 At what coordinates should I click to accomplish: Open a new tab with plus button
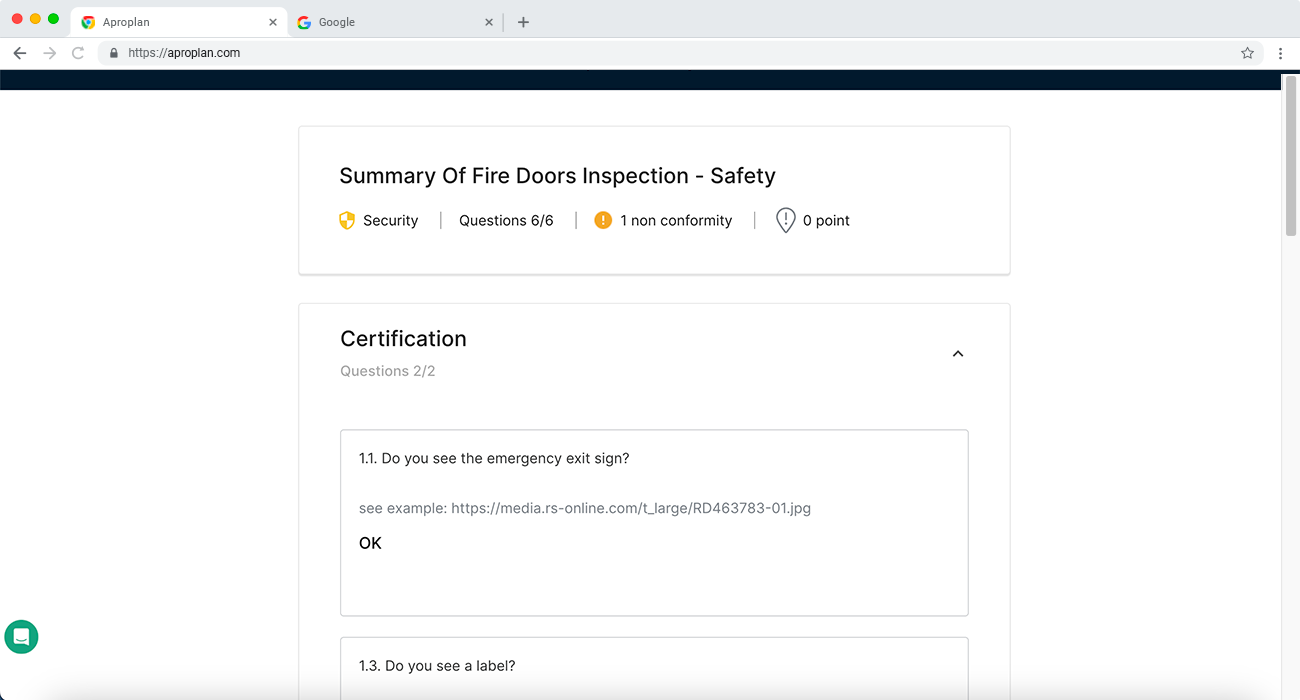pyautogui.click(x=523, y=22)
